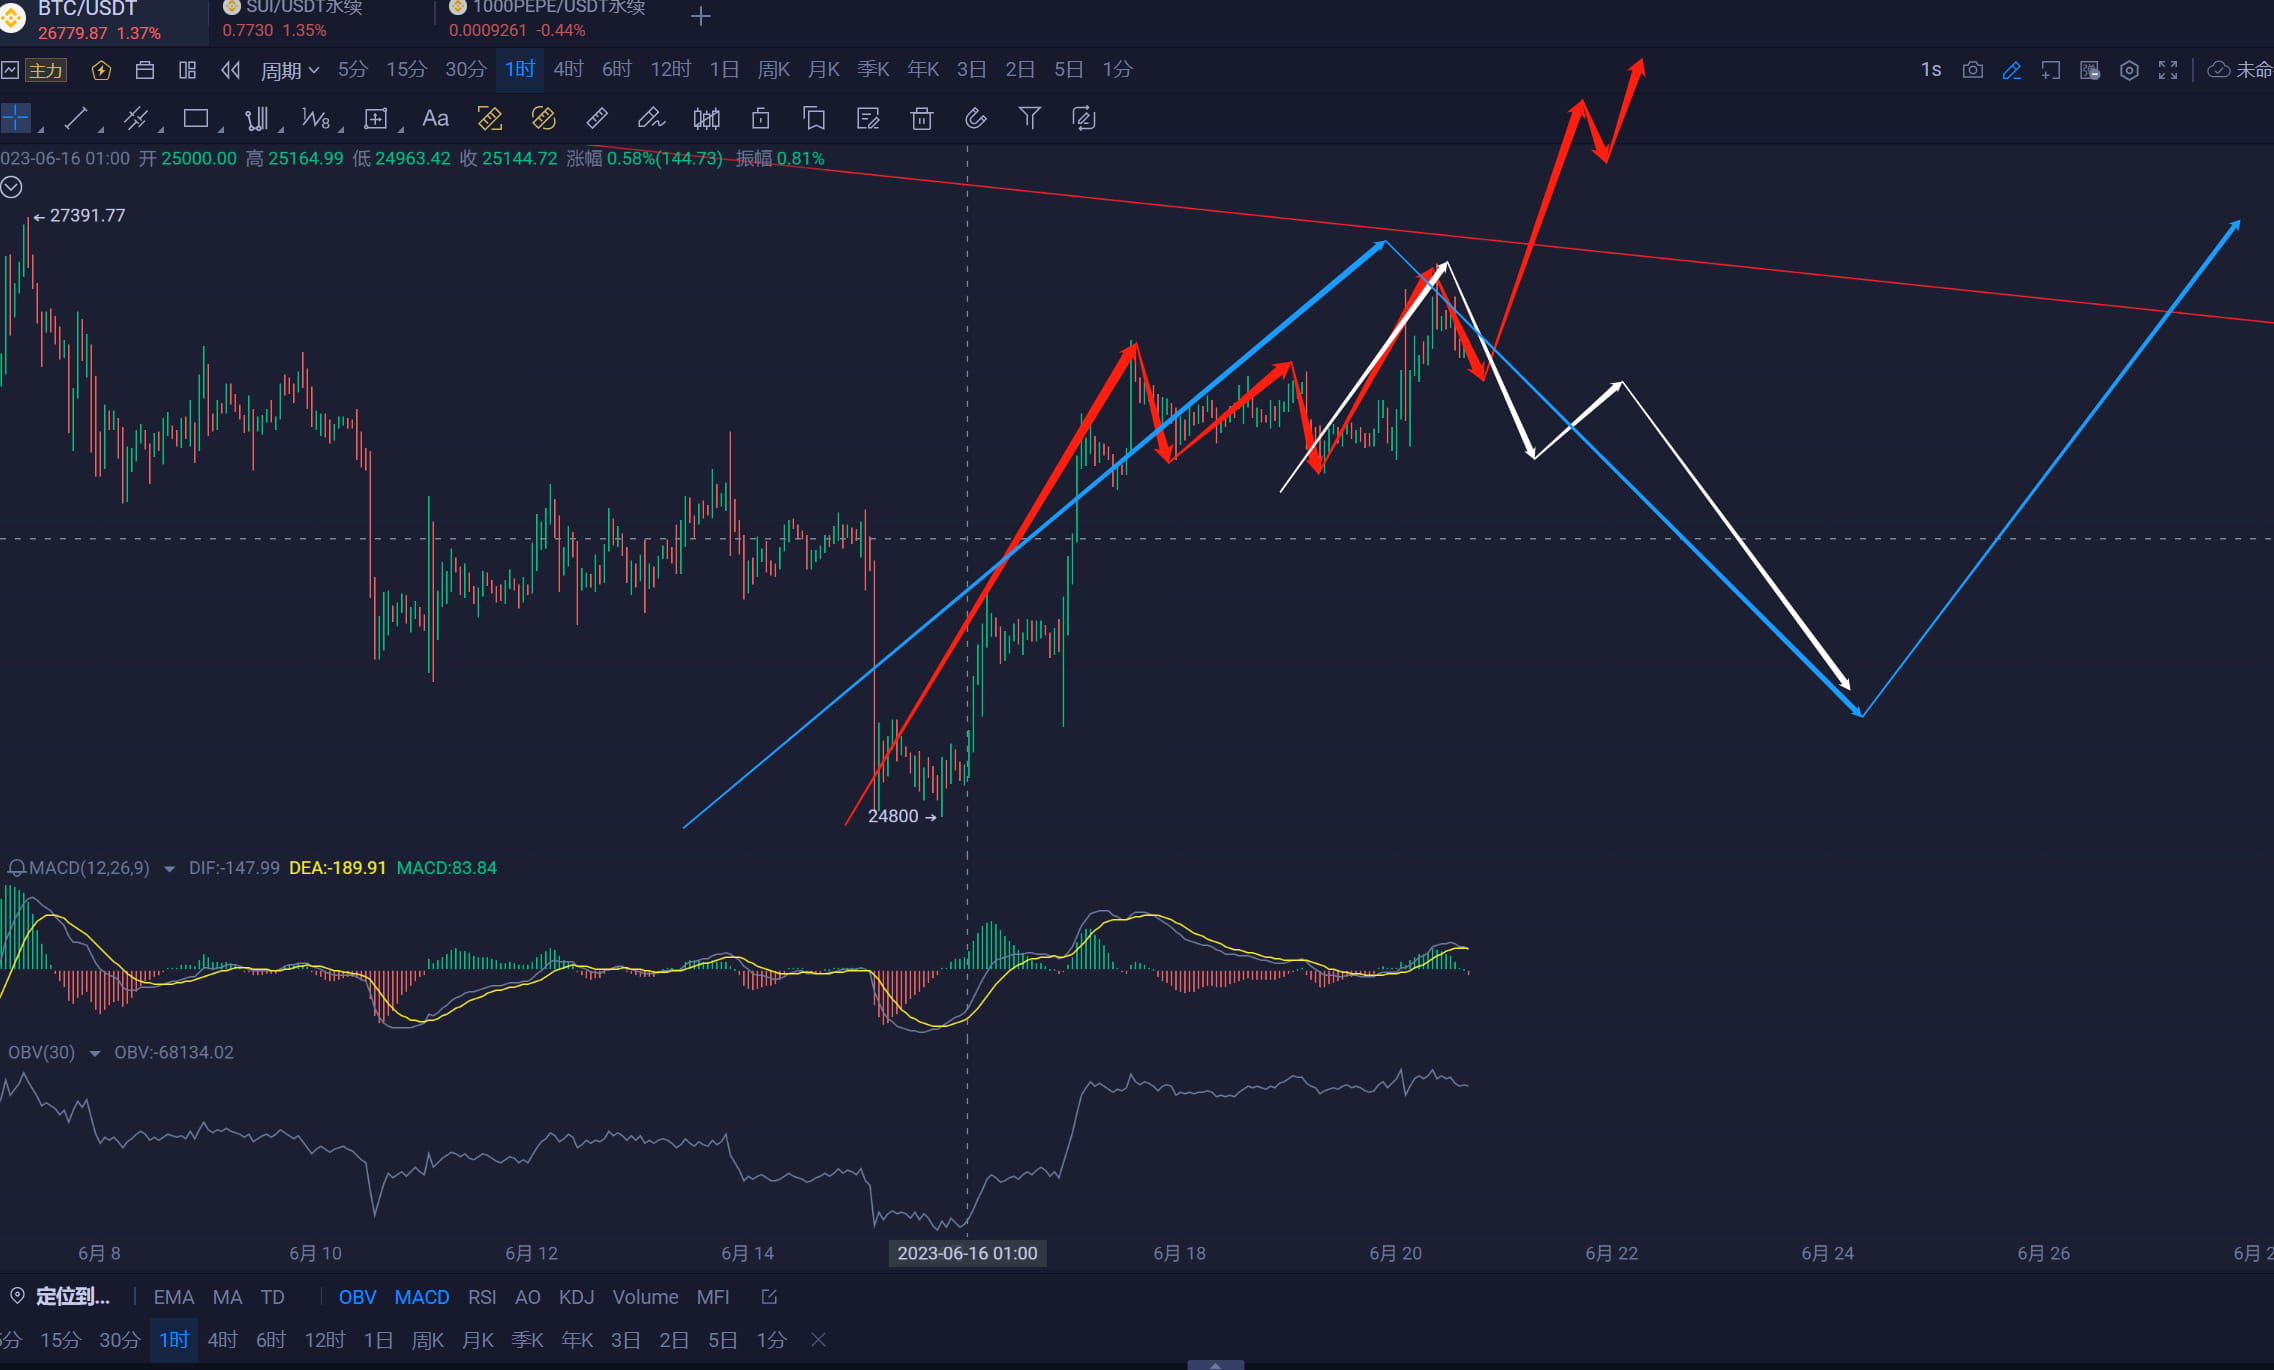Toggle the 主力 indicator badge
Image resolution: width=2274 pixels, height=1370 pixels.
coord(45,70)
